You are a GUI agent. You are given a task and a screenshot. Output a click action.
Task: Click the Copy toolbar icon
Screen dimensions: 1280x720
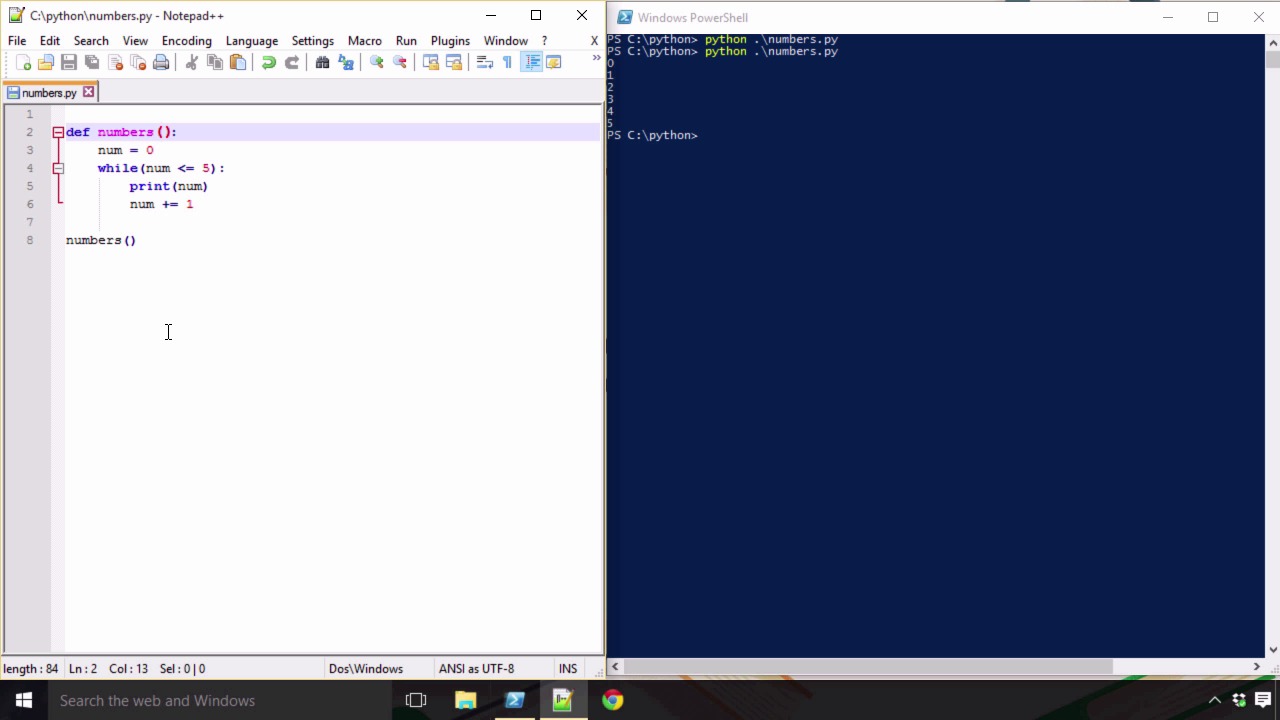pos(215,62)
